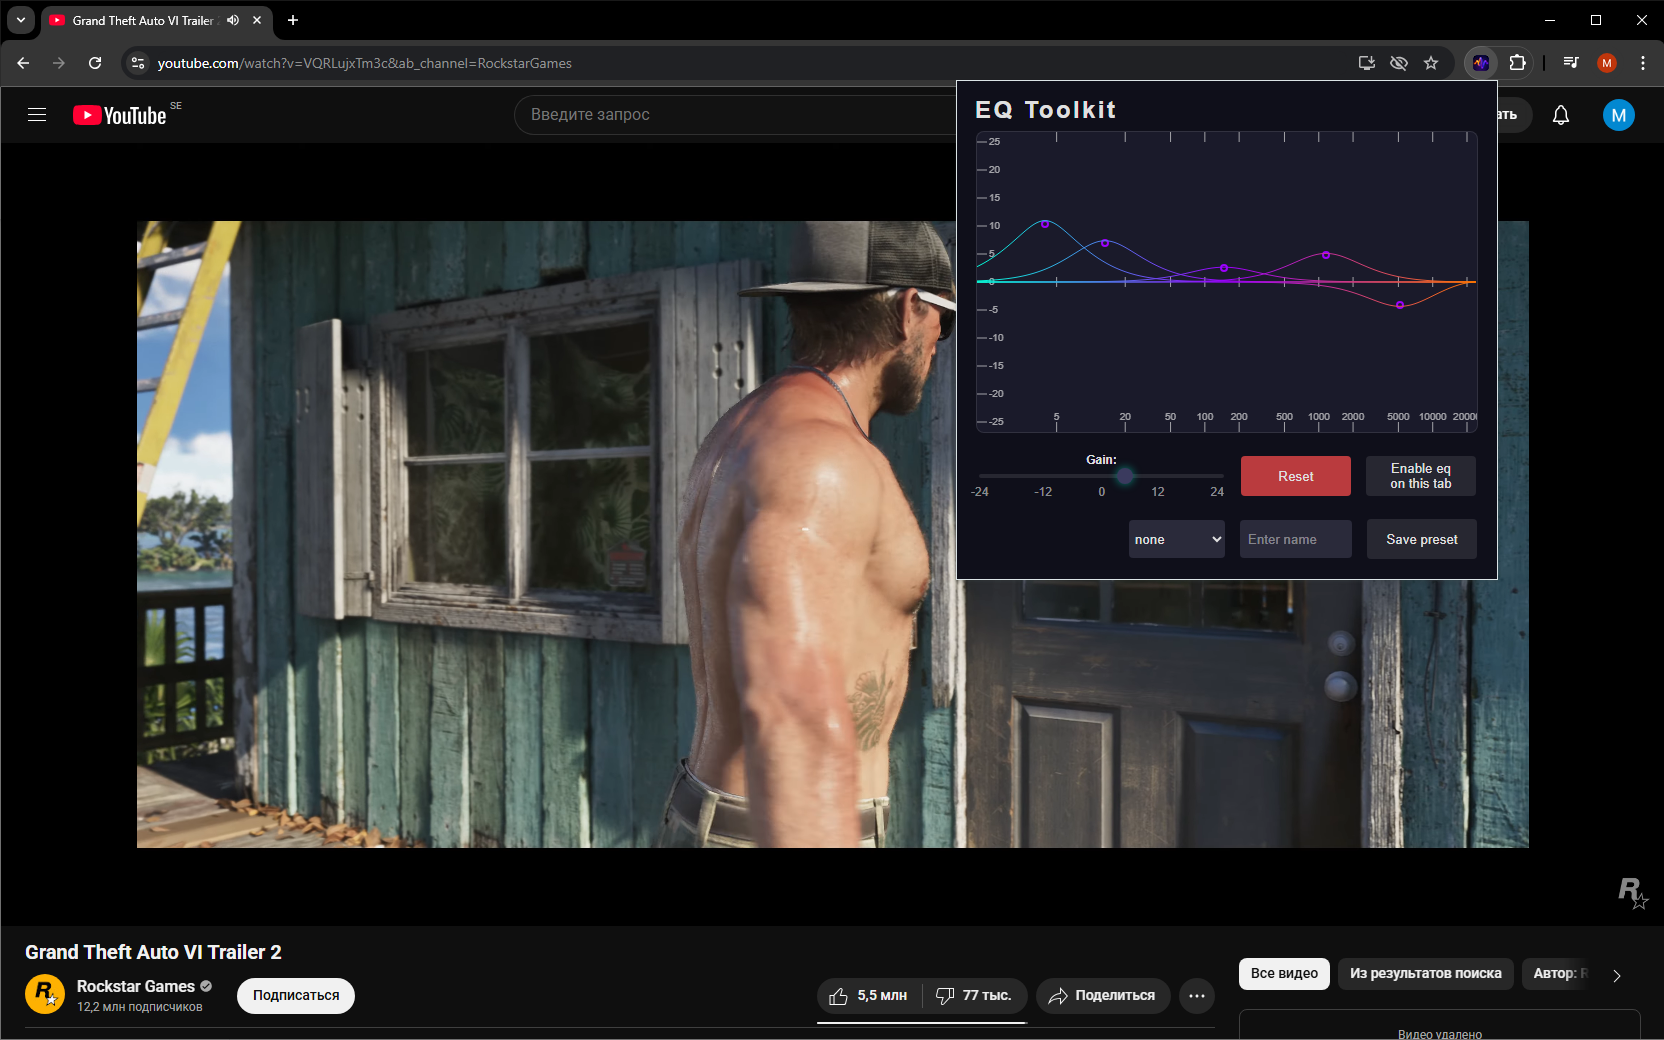
Task: Click the 12,2 млн подписчиков text
Action: pos(140,1007)
